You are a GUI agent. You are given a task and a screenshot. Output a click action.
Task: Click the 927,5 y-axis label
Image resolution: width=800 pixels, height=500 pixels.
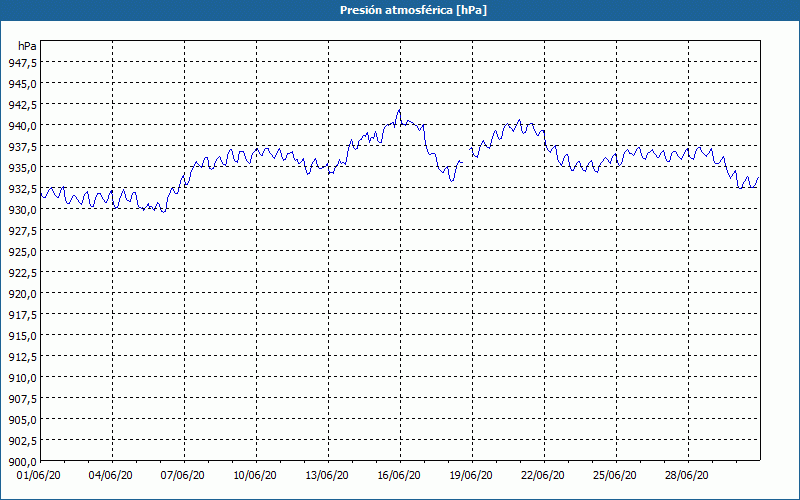pos(22,230)
